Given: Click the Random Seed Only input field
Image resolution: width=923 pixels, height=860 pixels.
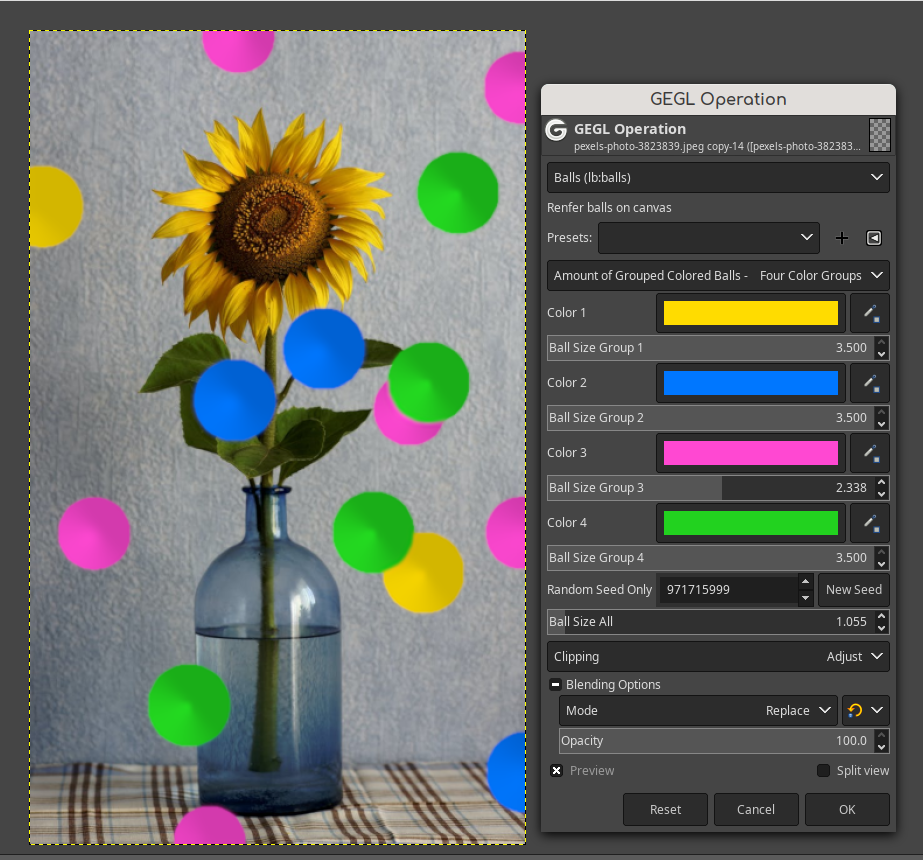Looking at the screenshot, I should click(x=728, y=590).
